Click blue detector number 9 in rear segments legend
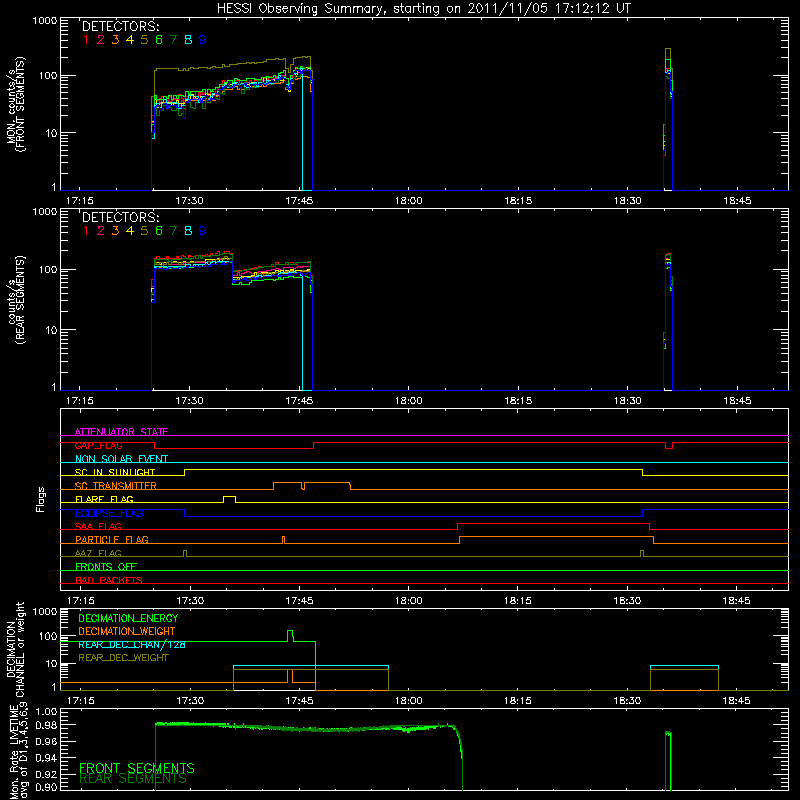 203,231
